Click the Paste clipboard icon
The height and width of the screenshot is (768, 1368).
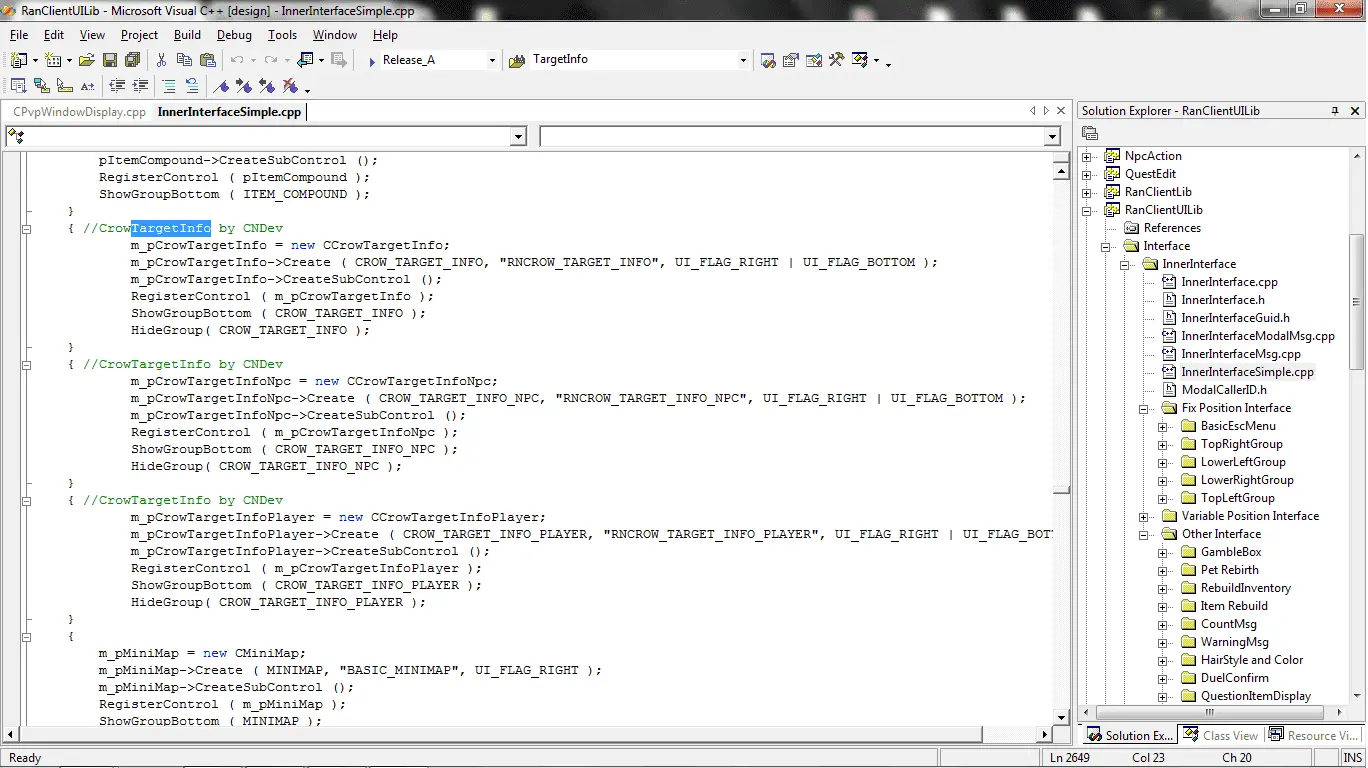coord(208,60)
